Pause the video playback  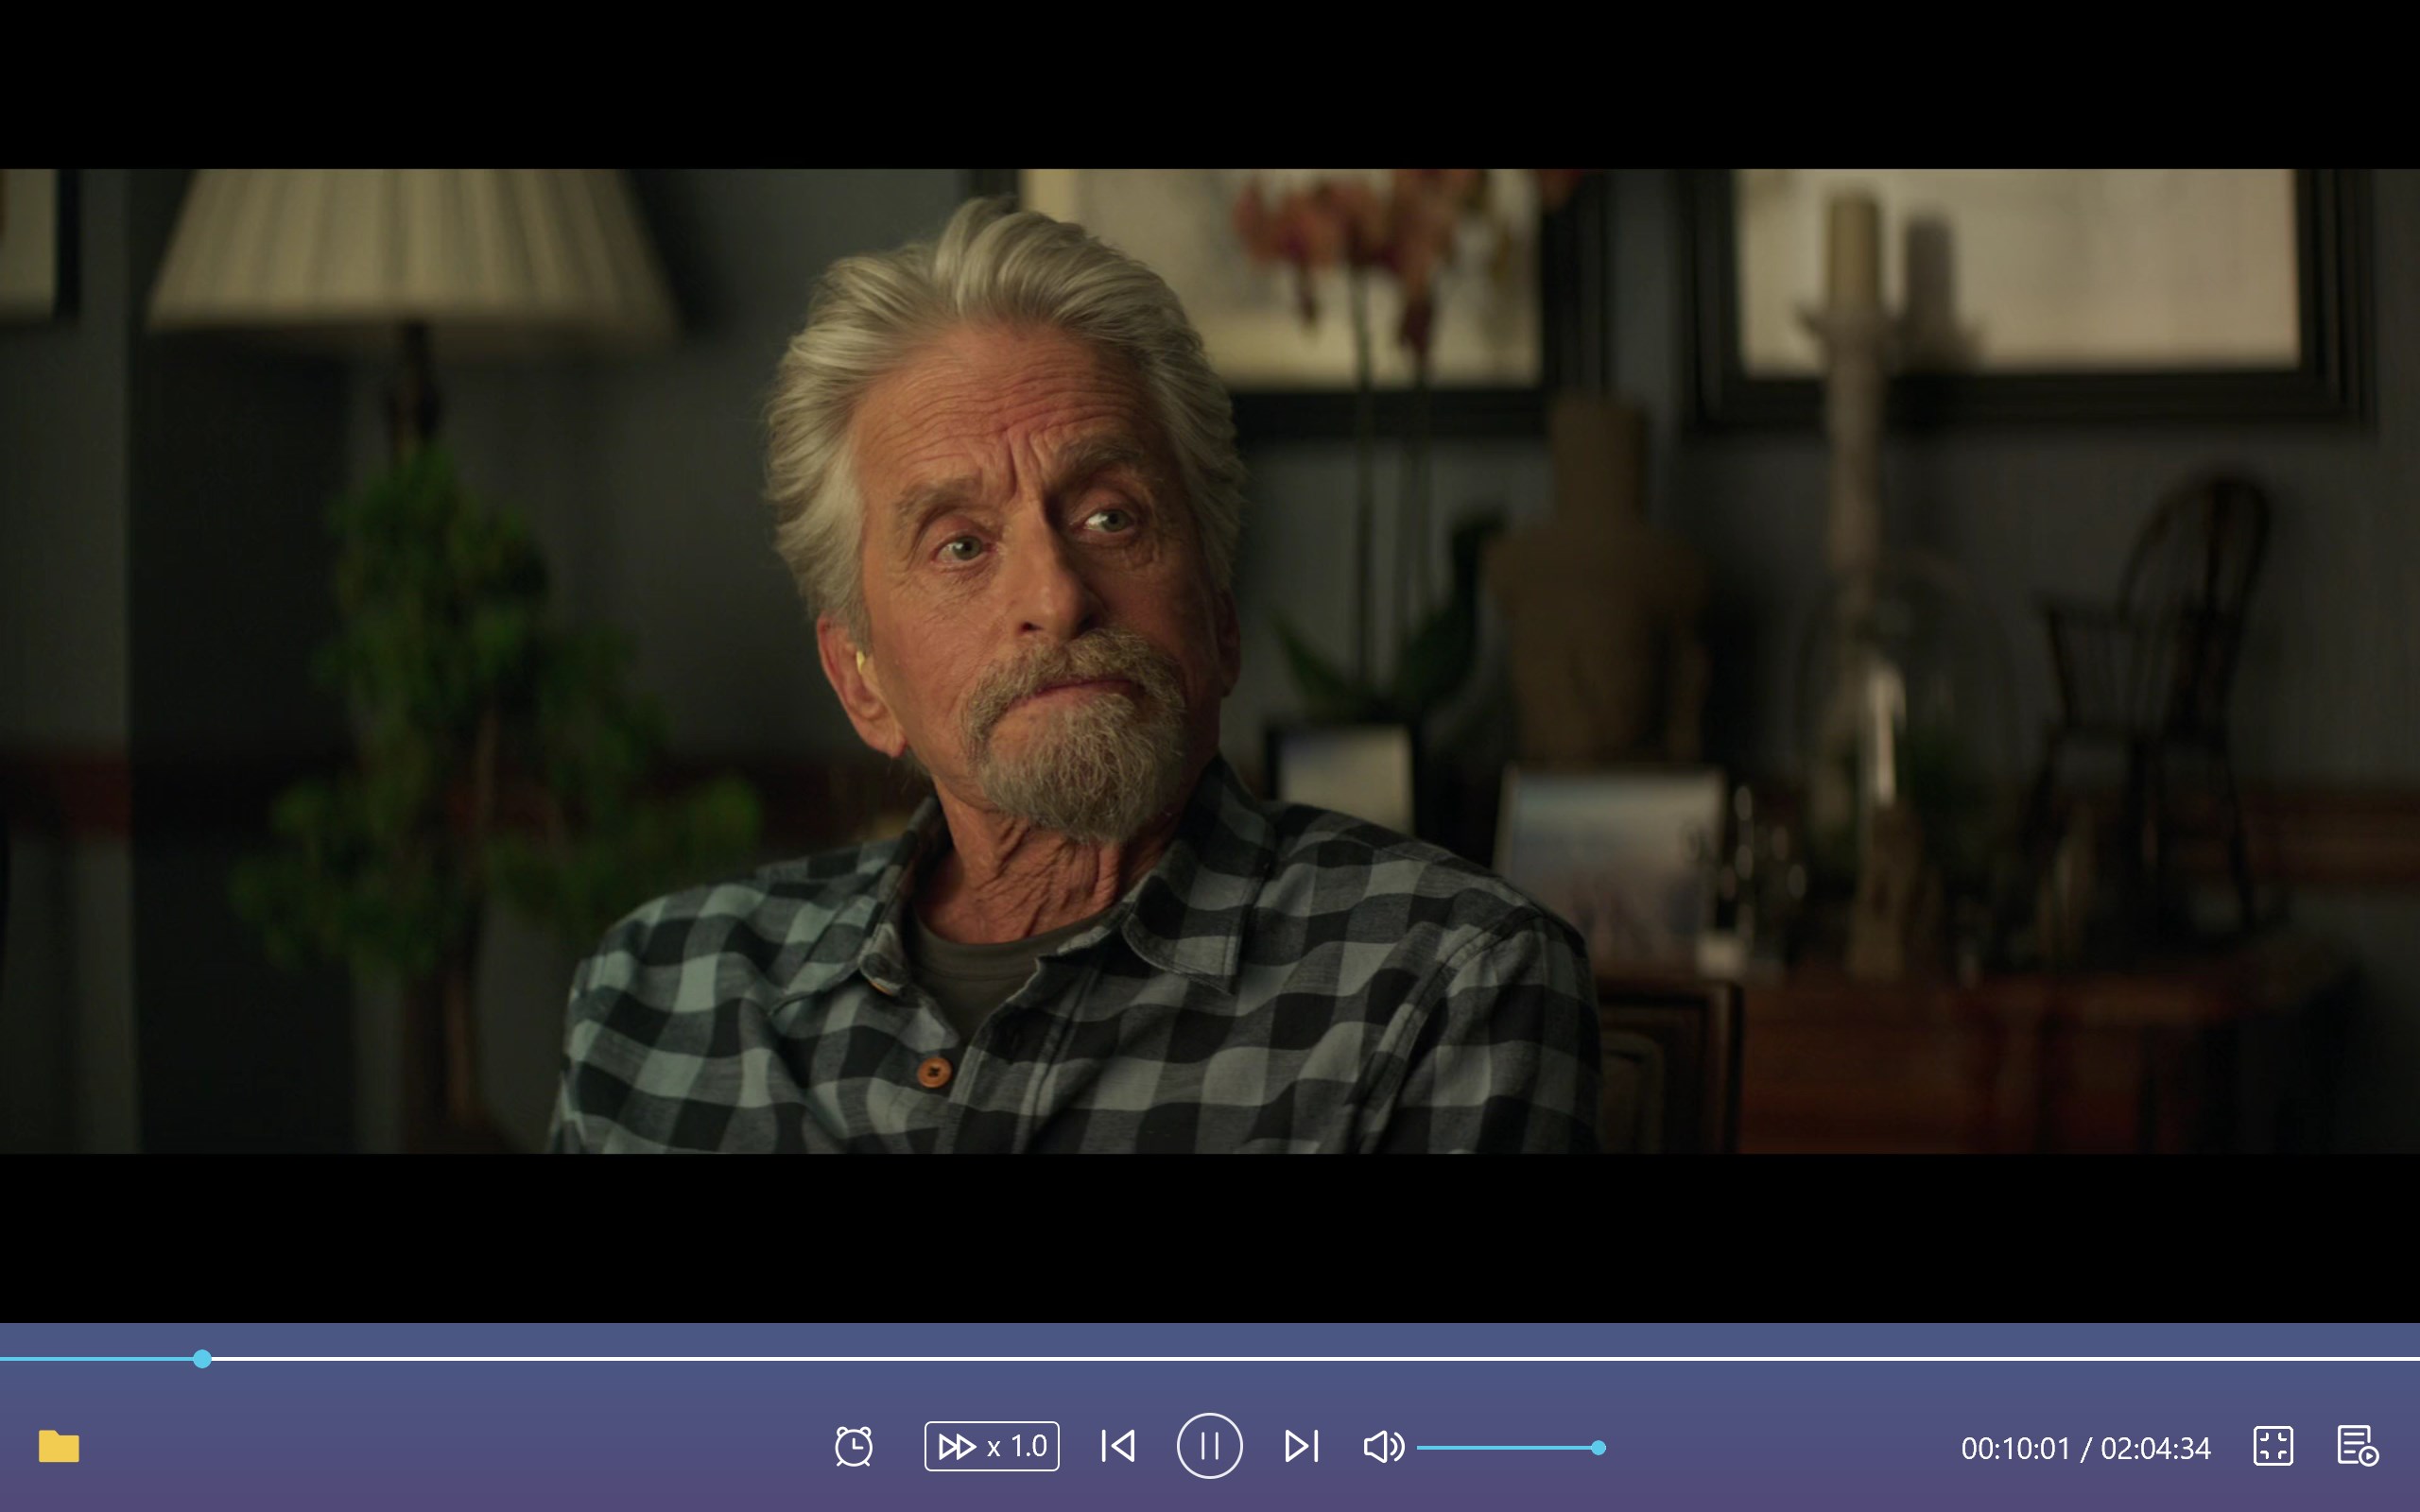(x=1209, y=1446)
